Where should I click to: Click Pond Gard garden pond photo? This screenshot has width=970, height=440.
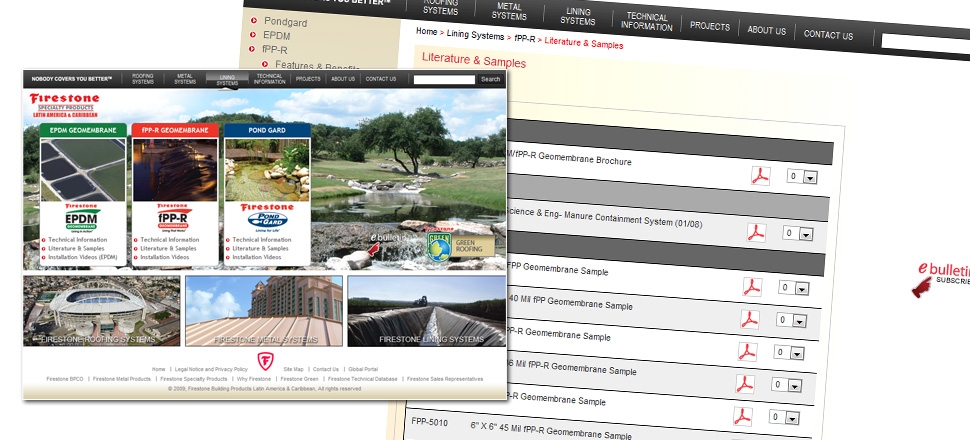(x=267, y=170)
